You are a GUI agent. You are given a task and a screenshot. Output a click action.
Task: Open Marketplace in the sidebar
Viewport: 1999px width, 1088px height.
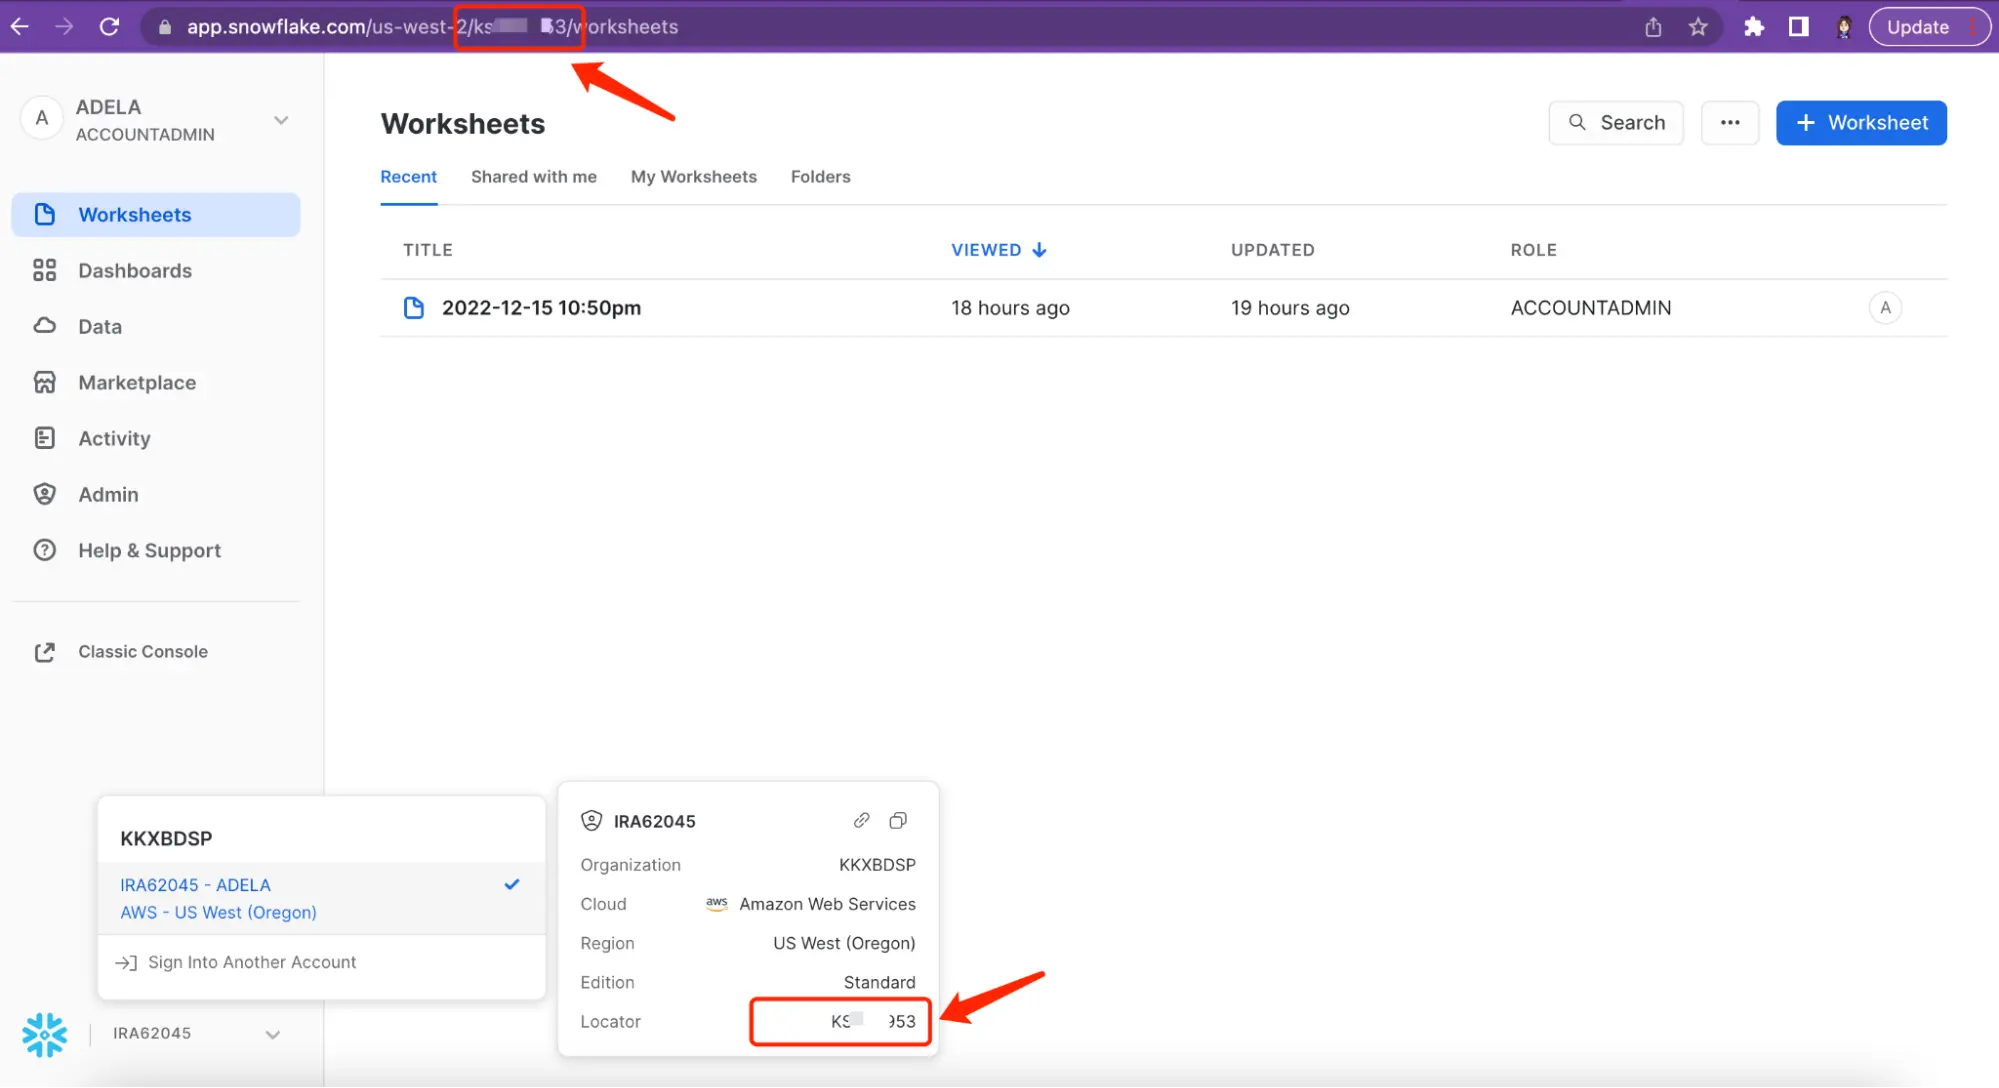(x=156, y=383)
